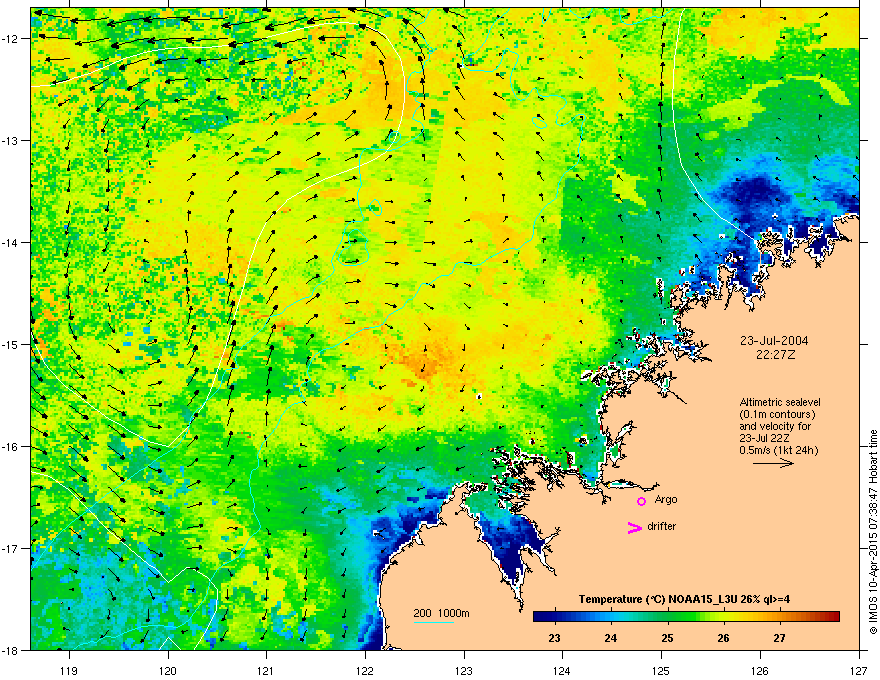Image resolution: width=880 pixels, height=680 pixels.
Task: Click the 'Argo' legend label
Action: [x=666, y=500]
